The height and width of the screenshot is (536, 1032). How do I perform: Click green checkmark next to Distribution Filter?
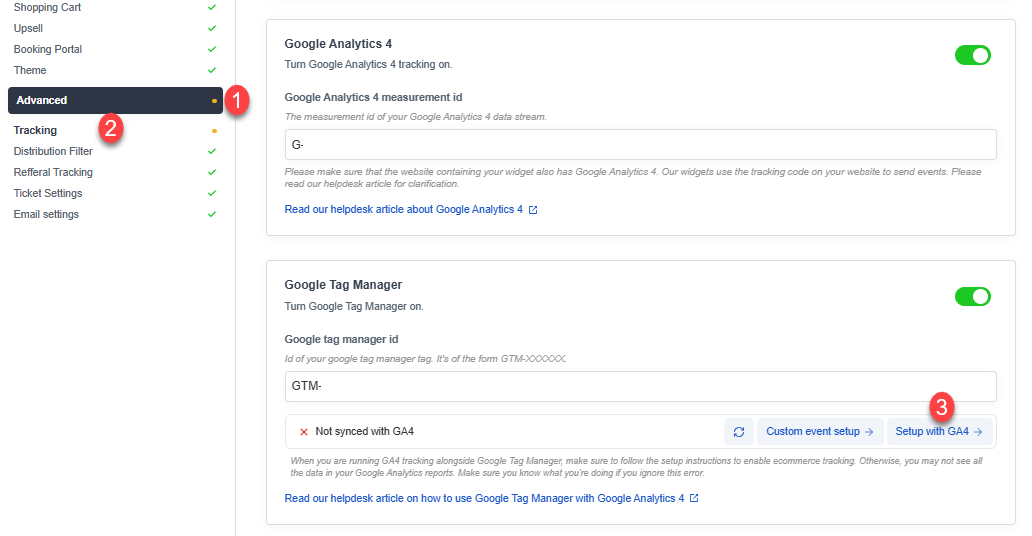(212, 151)
